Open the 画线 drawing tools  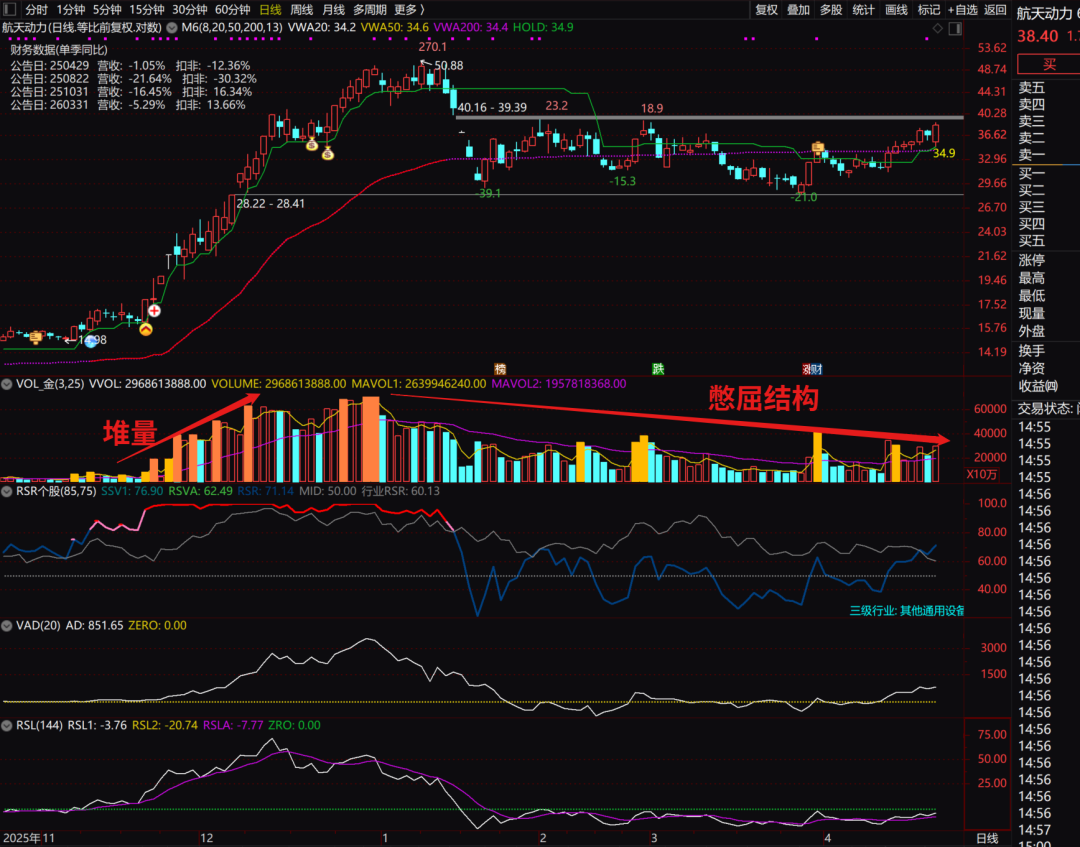(x=896, y=10)
